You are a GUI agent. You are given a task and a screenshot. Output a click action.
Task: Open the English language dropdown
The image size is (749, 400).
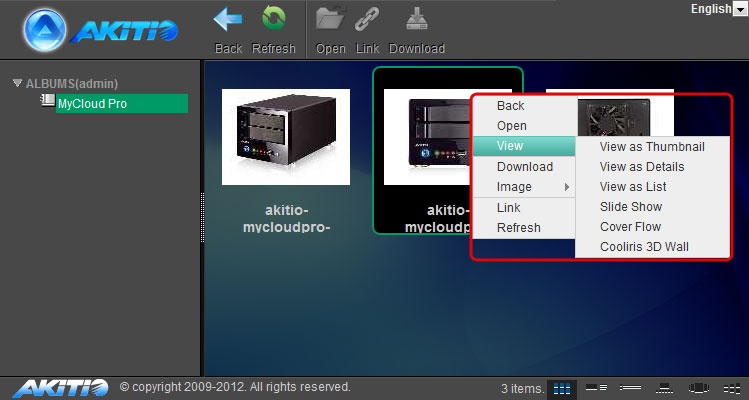tap(718, 9)
